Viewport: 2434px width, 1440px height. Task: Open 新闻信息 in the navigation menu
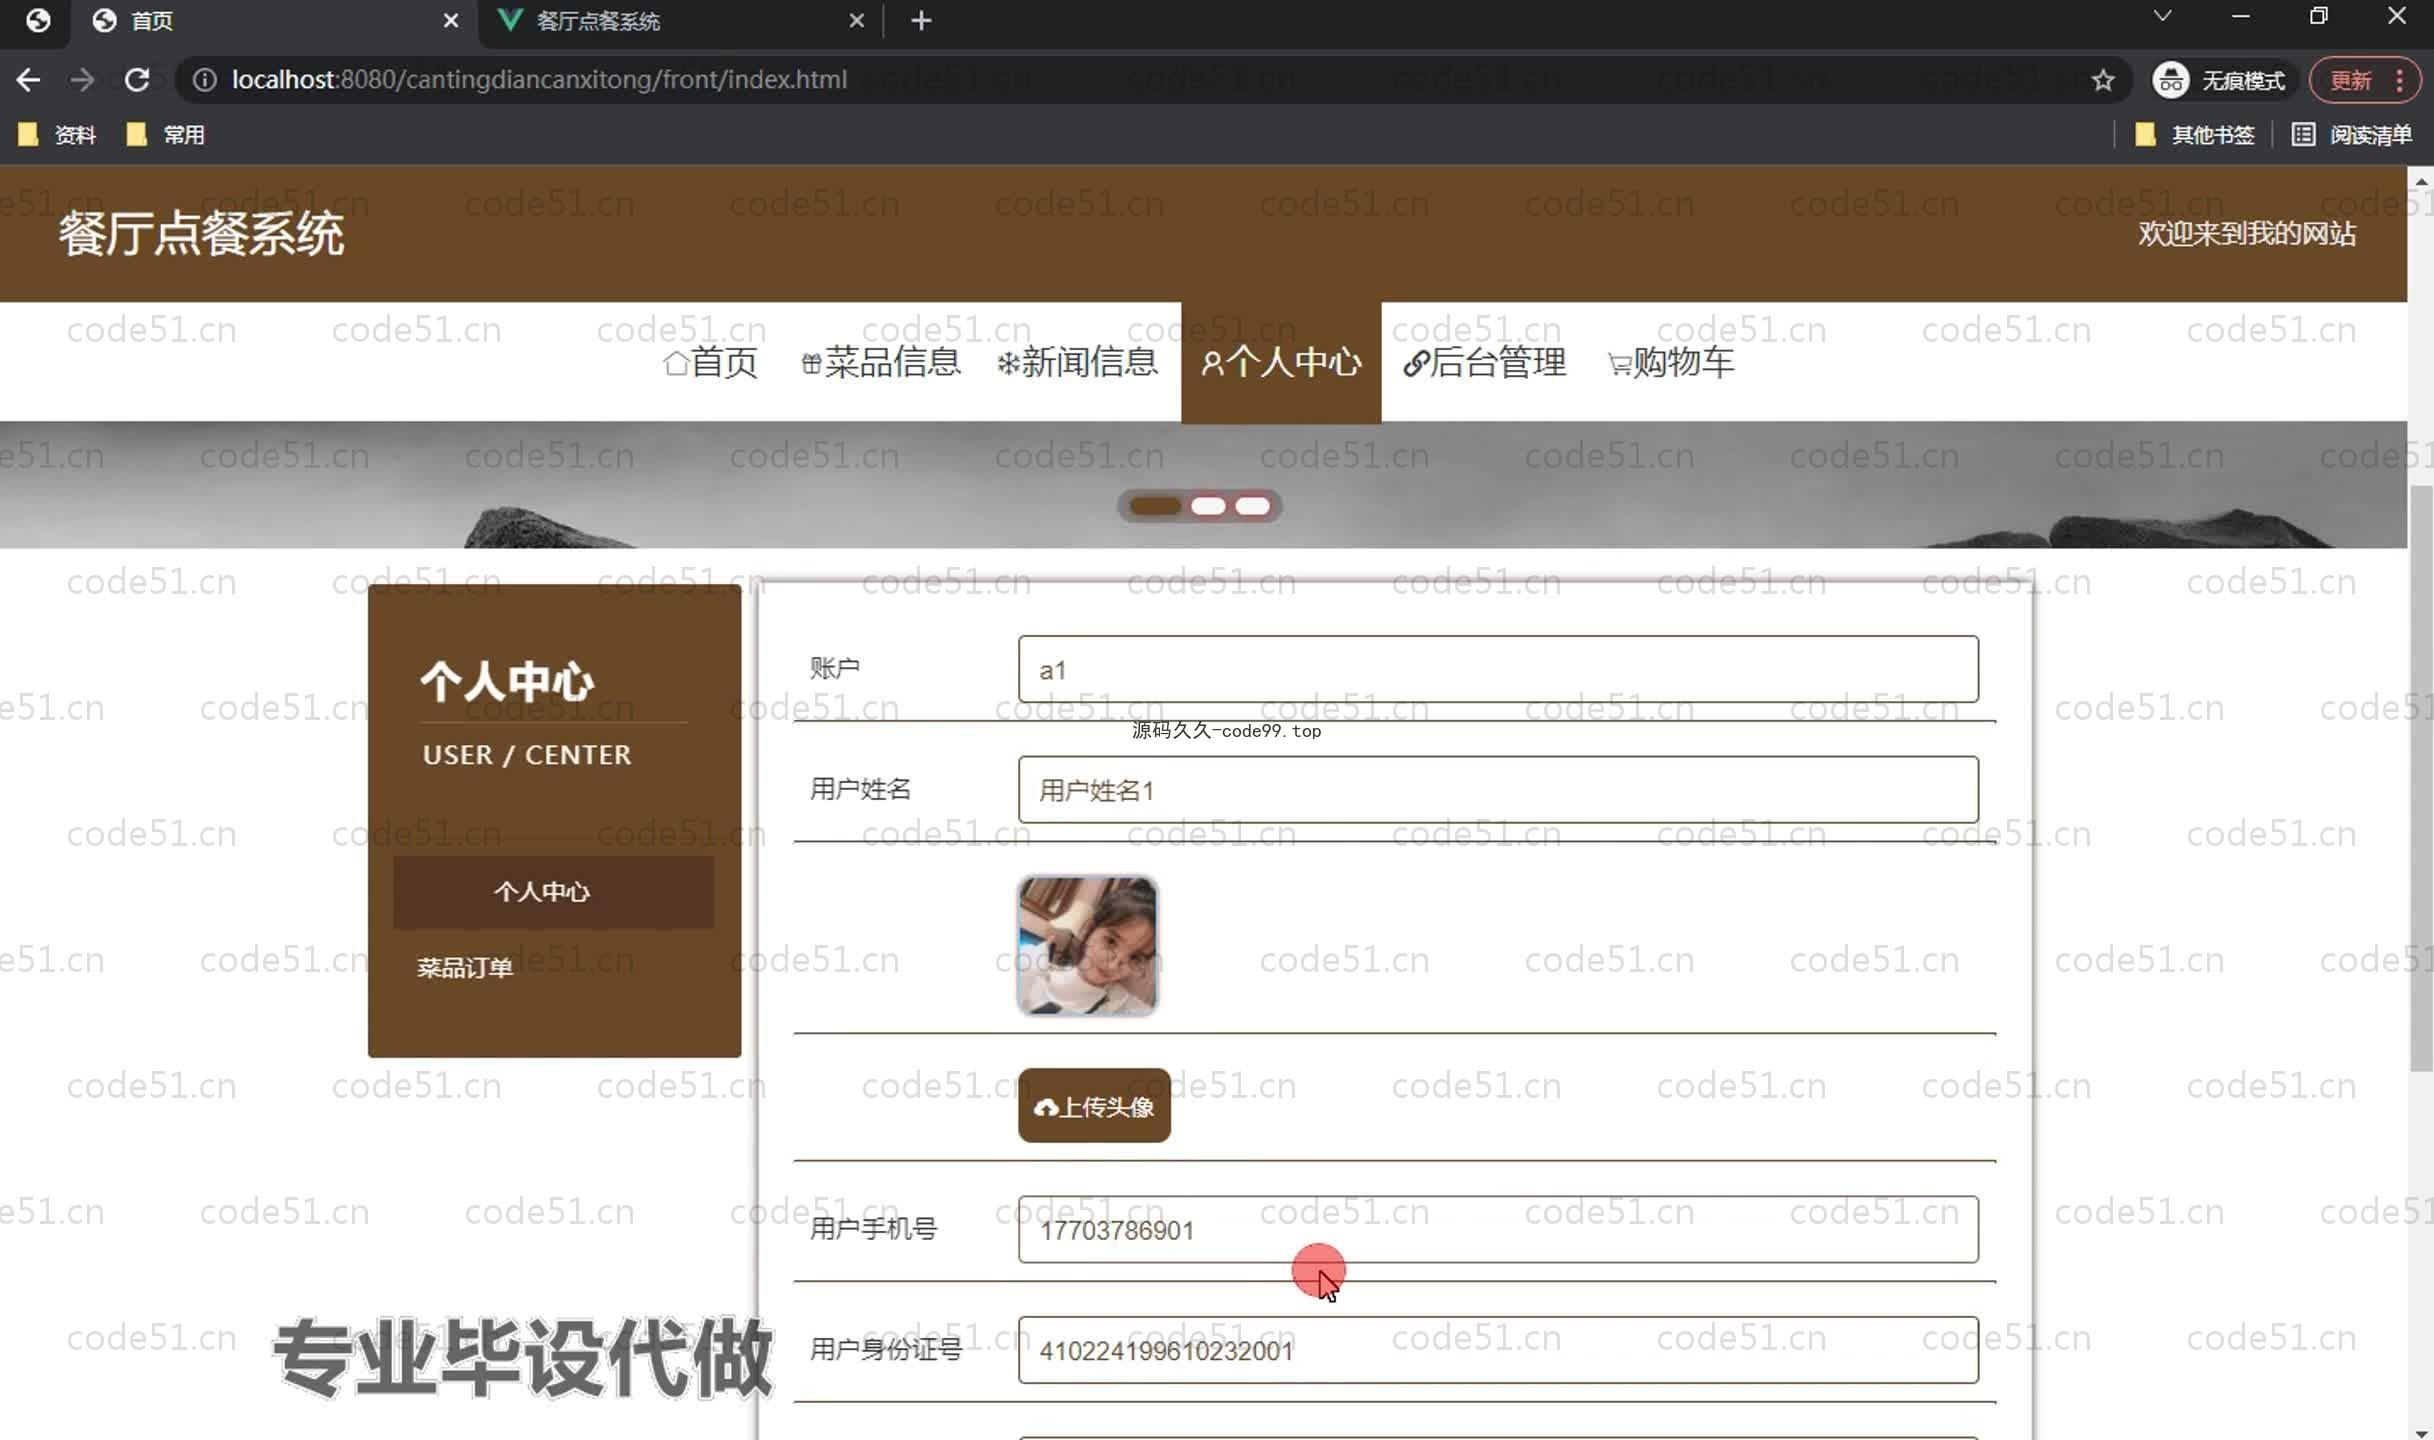(1078, 363)
